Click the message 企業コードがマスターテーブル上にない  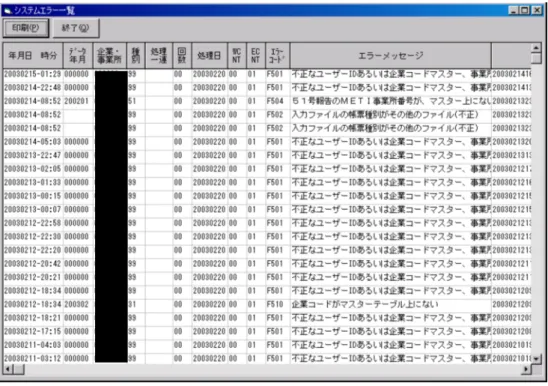[x=390, y=304]
